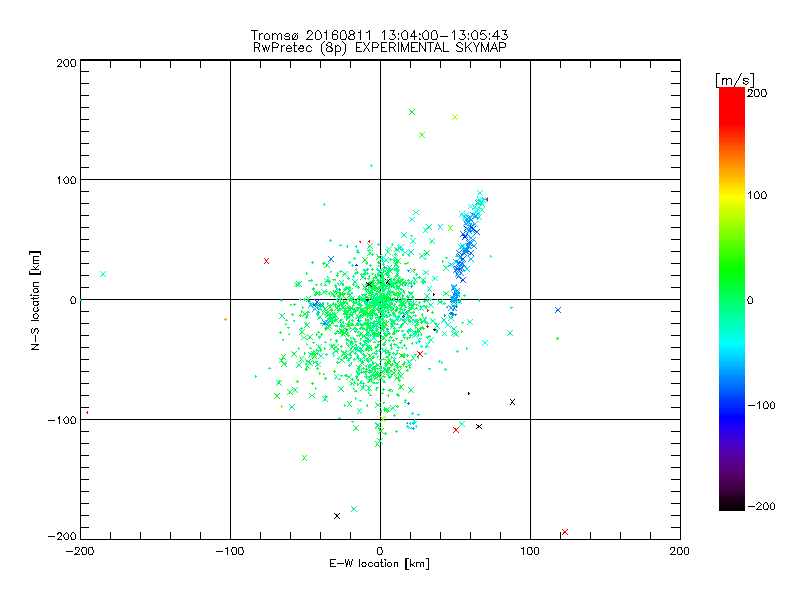Click the y-axis tick label '200' at top left

(x=66, y=63)
